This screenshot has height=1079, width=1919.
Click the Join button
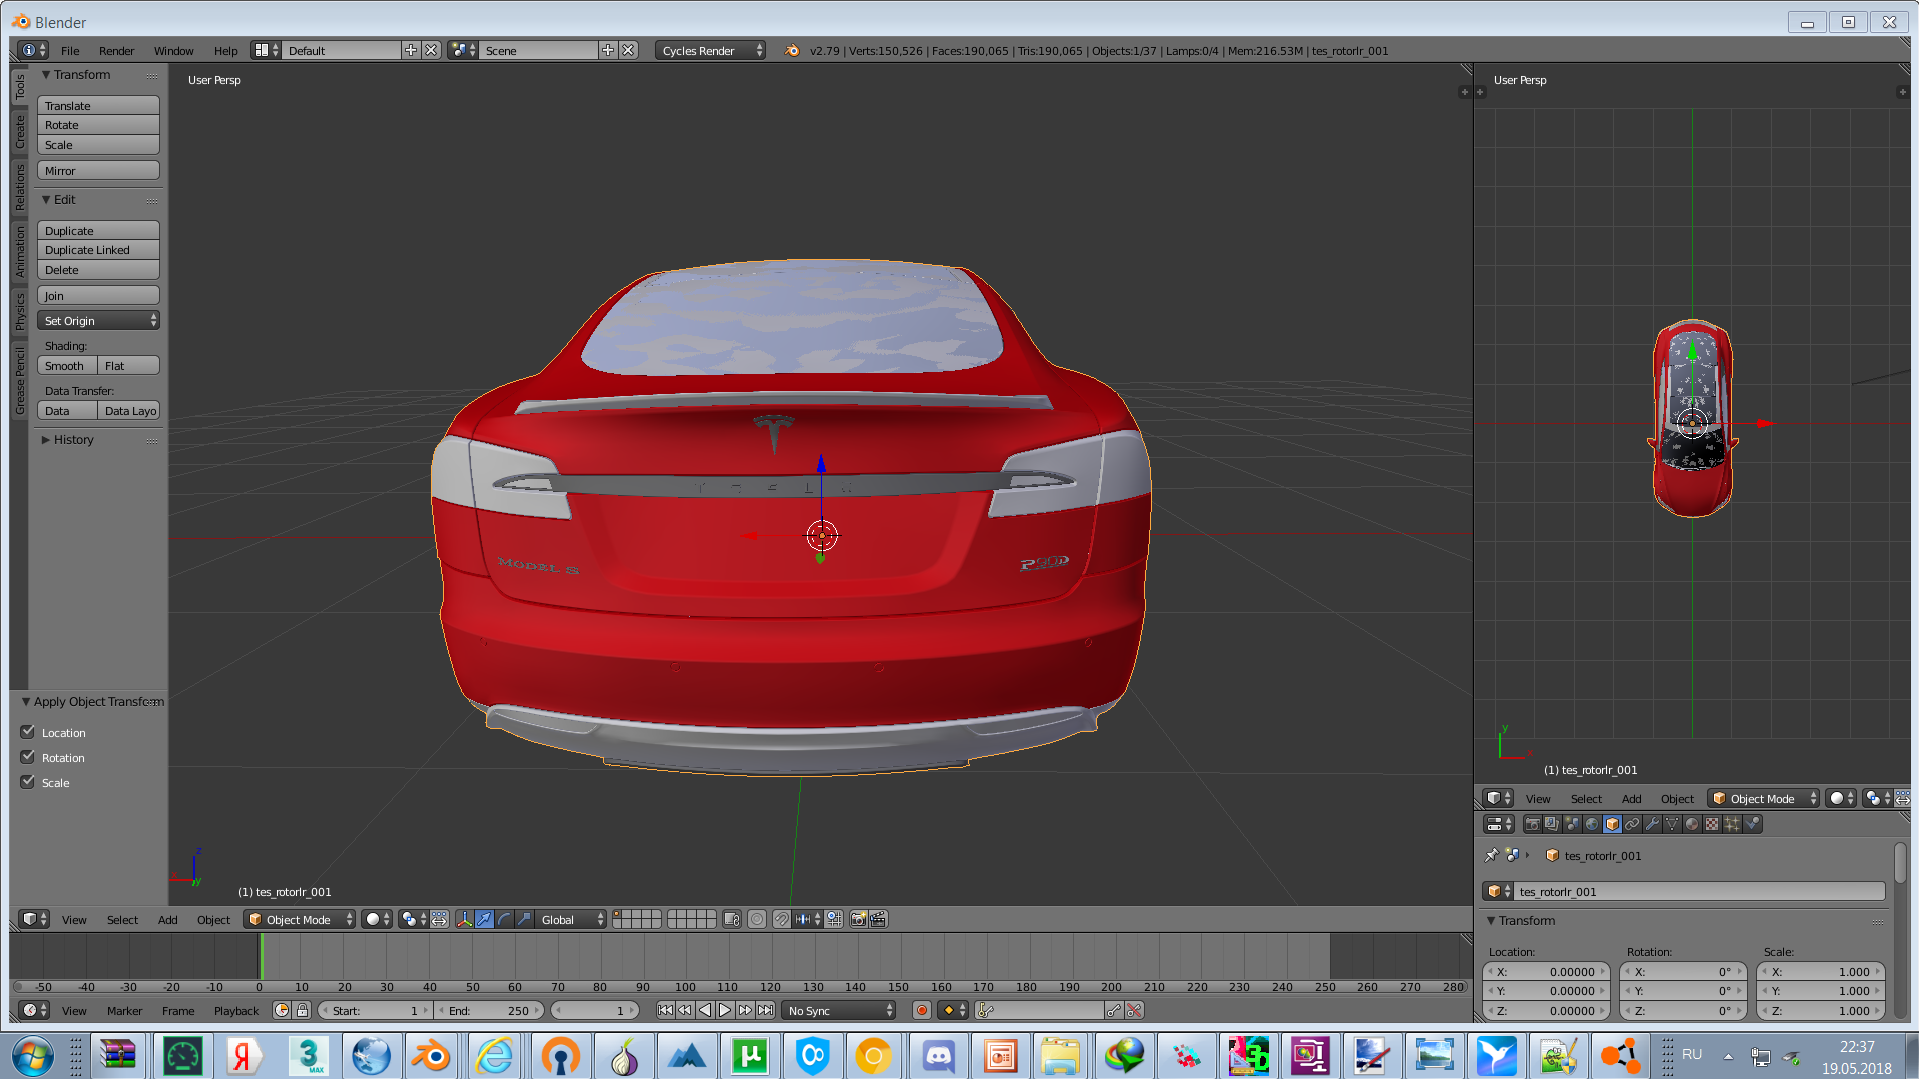click(x=98, y=295)
